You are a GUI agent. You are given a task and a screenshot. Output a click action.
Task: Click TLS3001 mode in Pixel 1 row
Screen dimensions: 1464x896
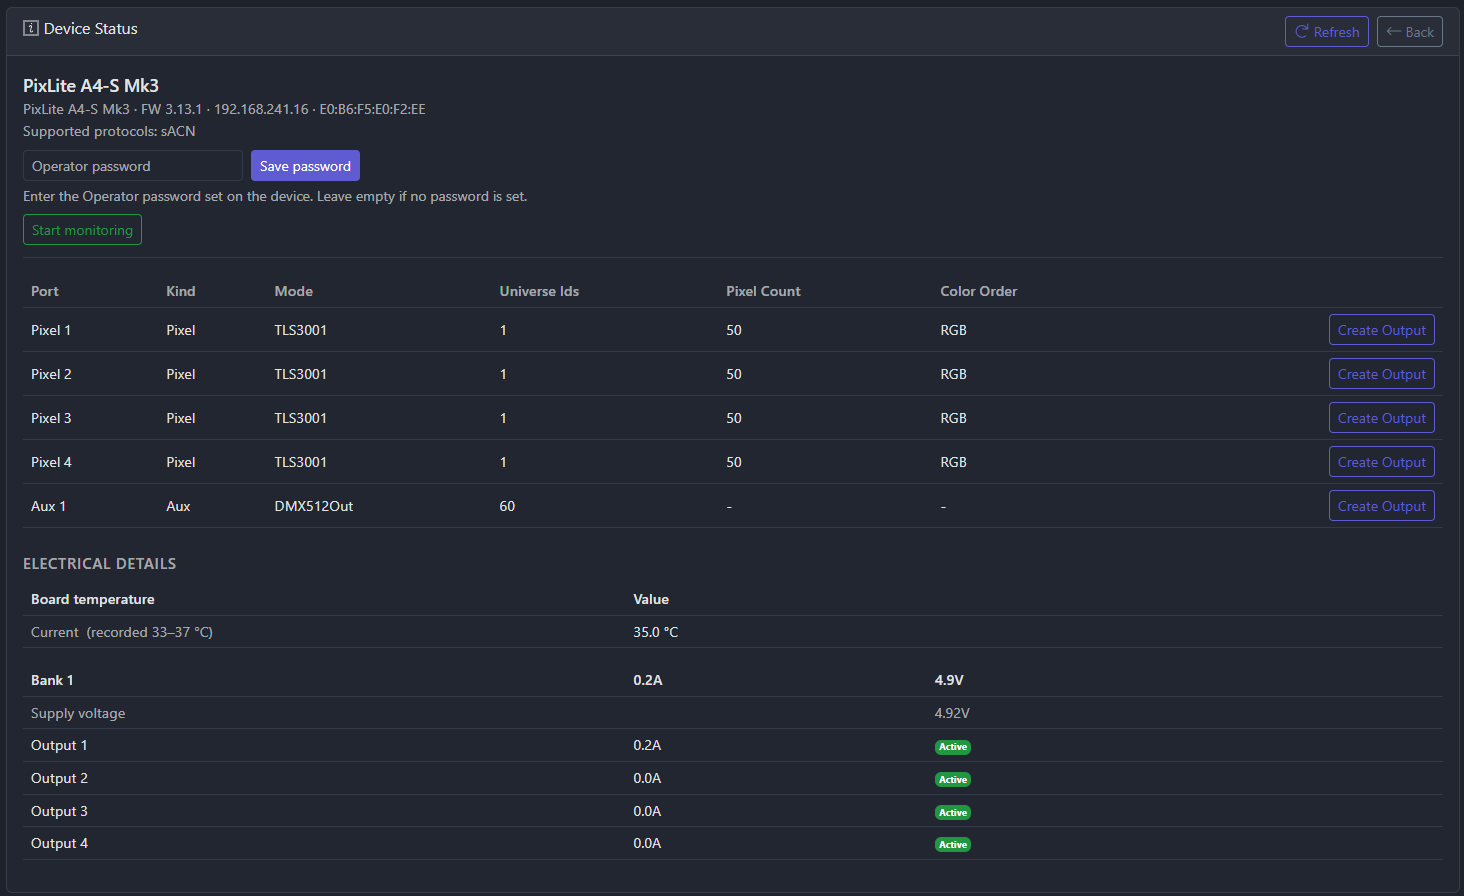click(x=301, y=330)
